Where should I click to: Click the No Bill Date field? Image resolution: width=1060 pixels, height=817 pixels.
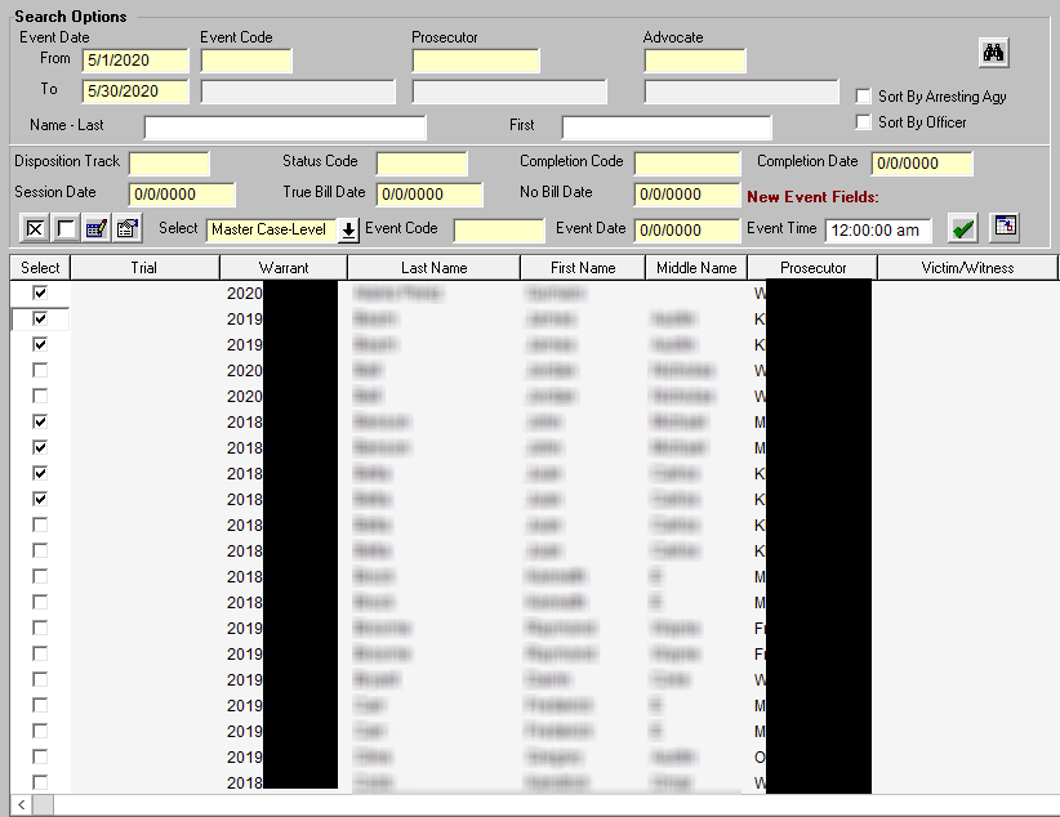click(688, 195)
